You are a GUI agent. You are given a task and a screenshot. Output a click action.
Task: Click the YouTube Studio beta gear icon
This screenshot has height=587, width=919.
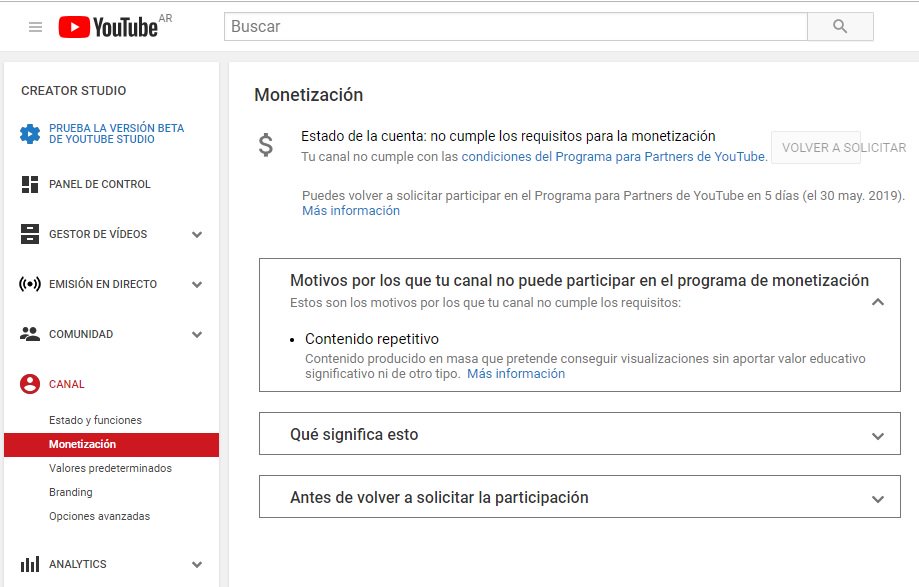point(30,134)
